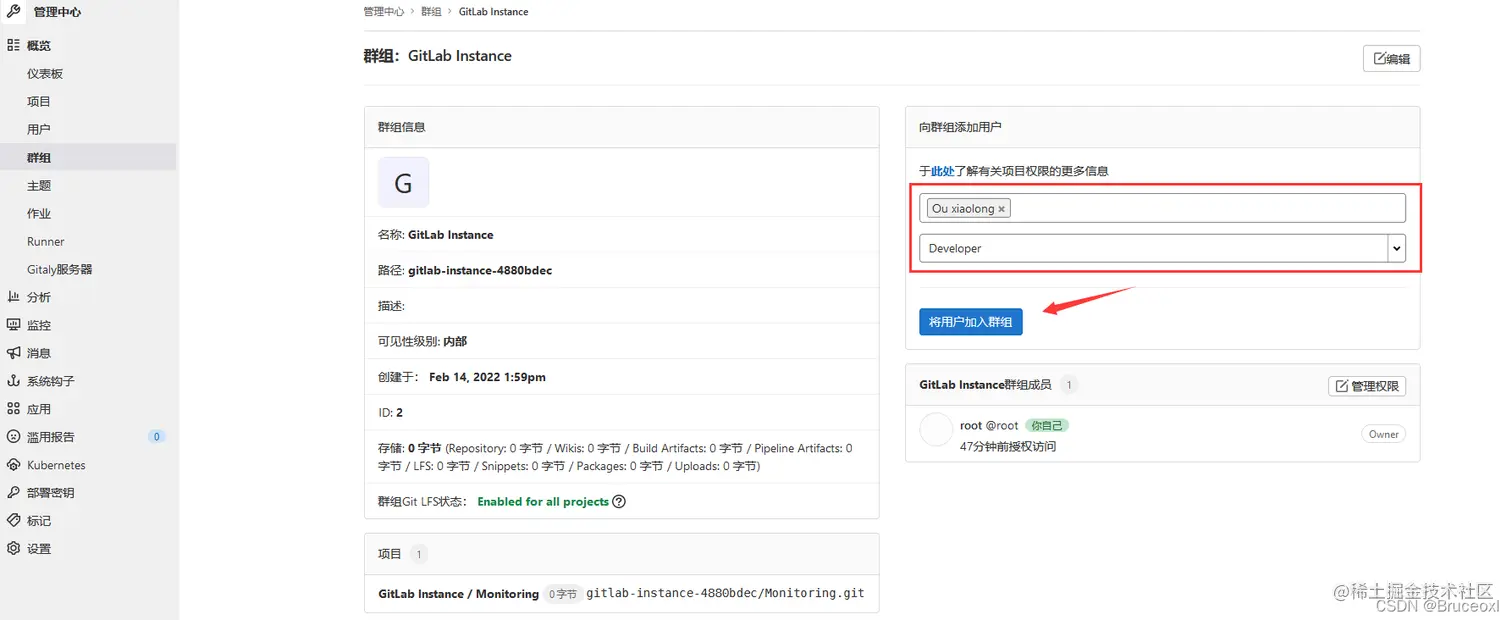1512x620 pixels.
Task: Open Kubernetes in the sidebar
Action: 56,465
